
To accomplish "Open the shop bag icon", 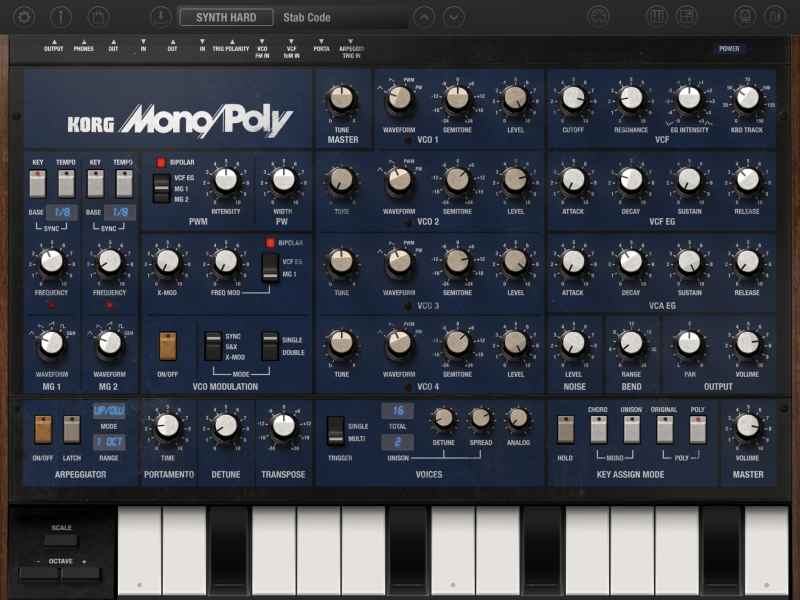I will pyautogui.click(x=97, y=17).
